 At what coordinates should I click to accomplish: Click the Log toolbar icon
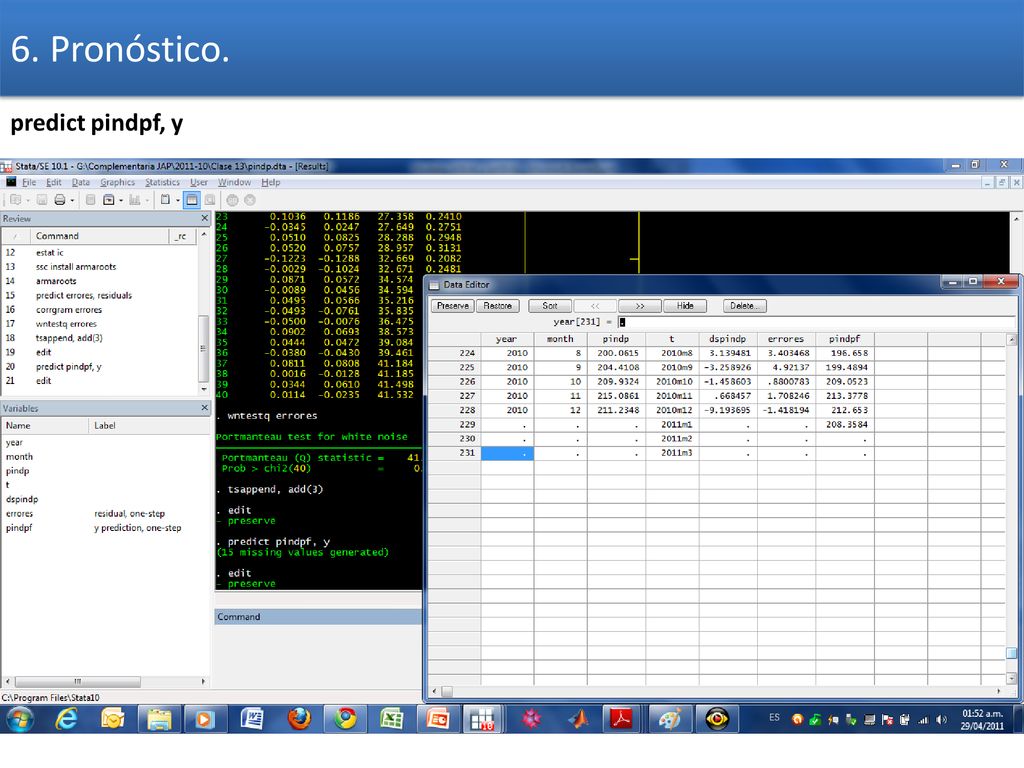(91, 200)
